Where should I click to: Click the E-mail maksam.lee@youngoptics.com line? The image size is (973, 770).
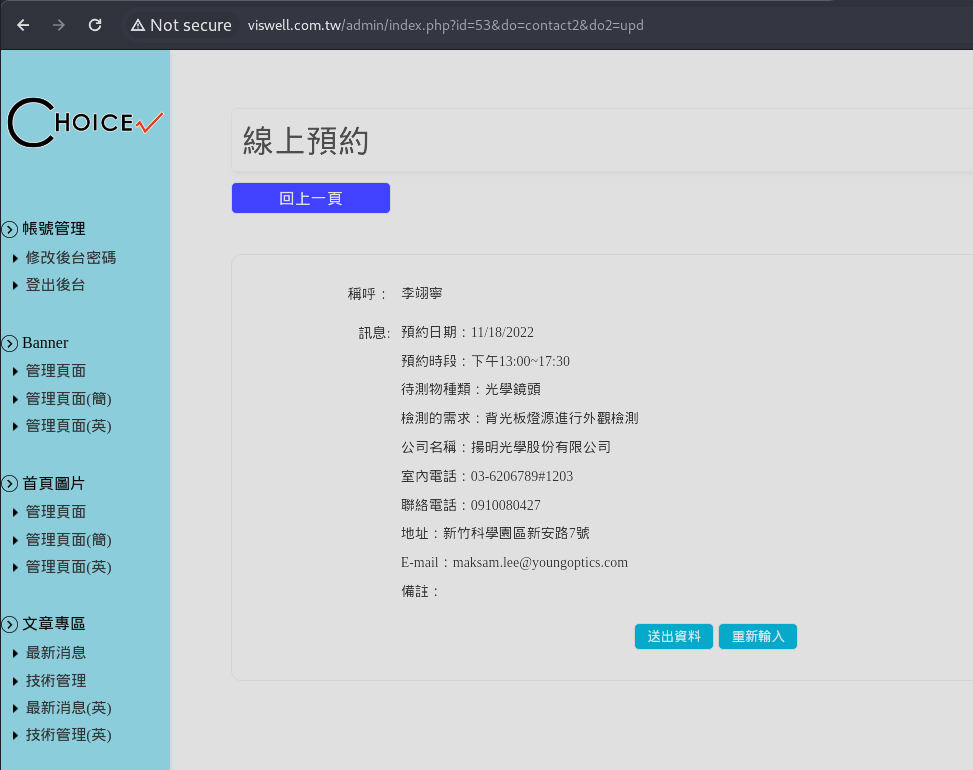(x=514, y=562)
